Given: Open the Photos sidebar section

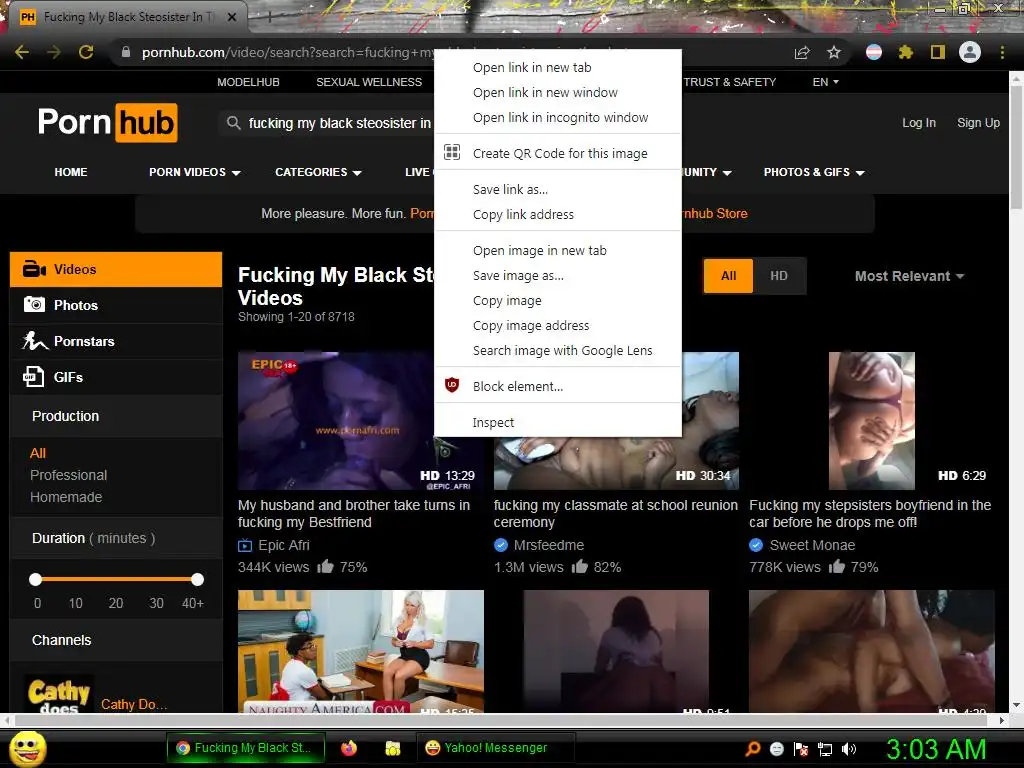Looking at the screenshot, I should 116,305.
